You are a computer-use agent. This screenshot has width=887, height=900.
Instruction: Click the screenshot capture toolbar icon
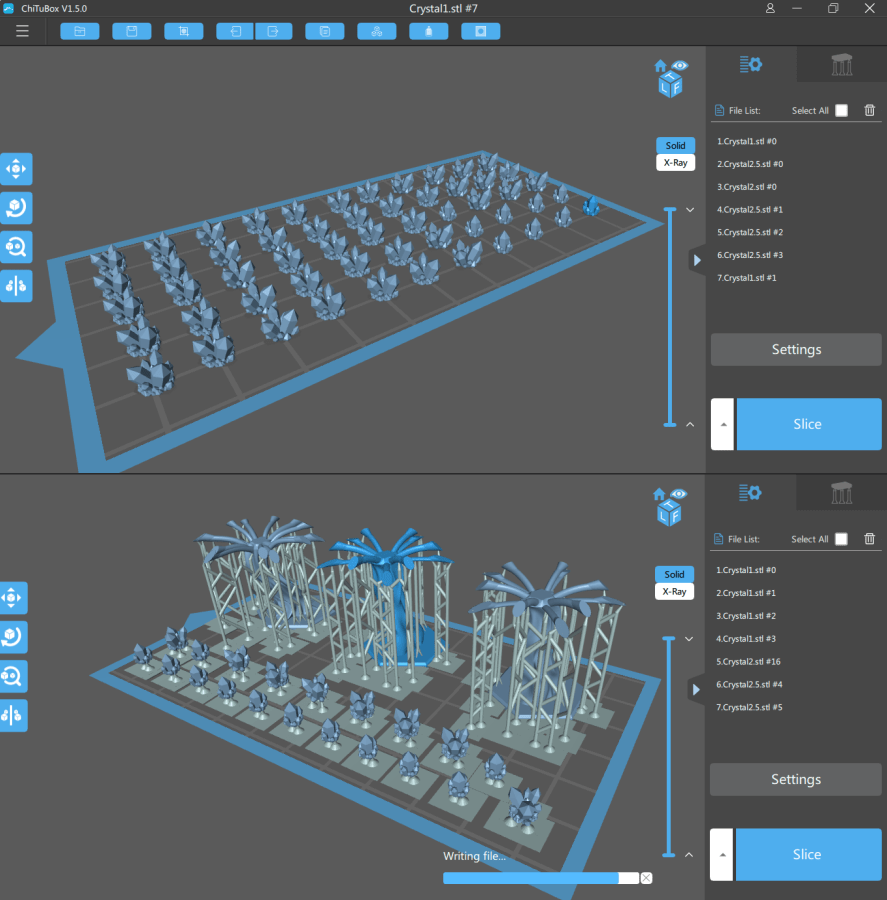click(x=183, y=31)
